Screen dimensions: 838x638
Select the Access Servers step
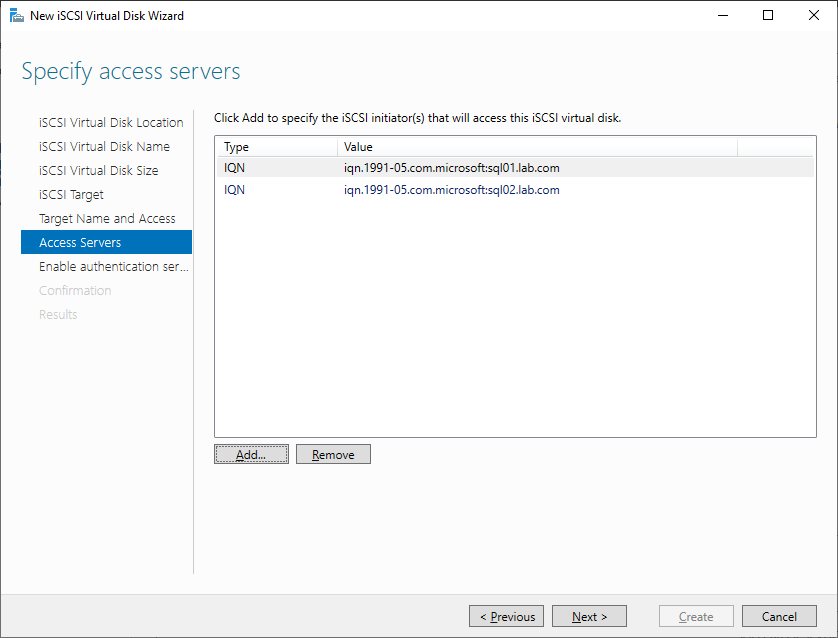pyautogui.click(x=106, y=242)
